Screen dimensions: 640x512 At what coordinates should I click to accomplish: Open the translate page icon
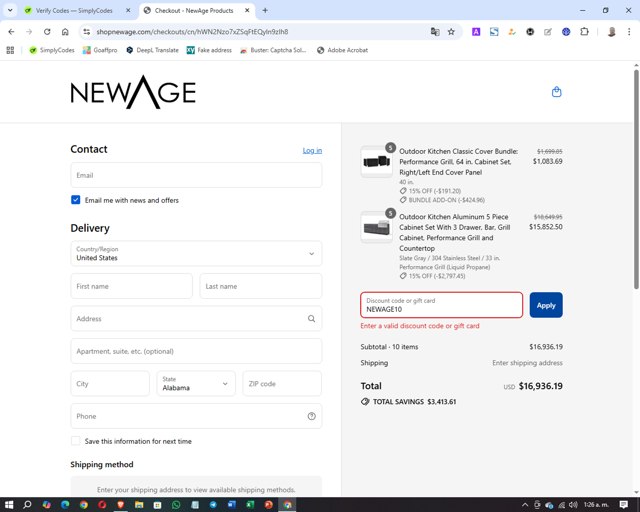click(x=435, y=32)
